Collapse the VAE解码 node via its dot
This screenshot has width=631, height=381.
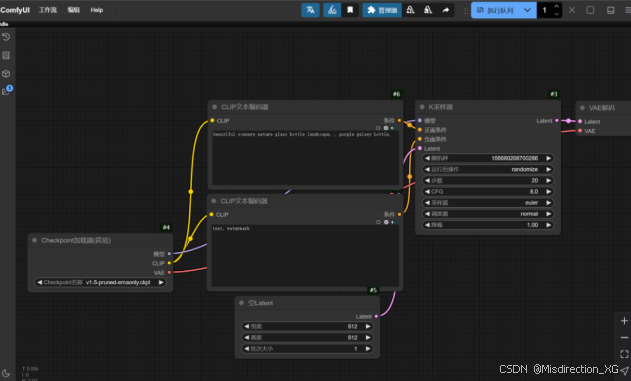pos(582,108)
